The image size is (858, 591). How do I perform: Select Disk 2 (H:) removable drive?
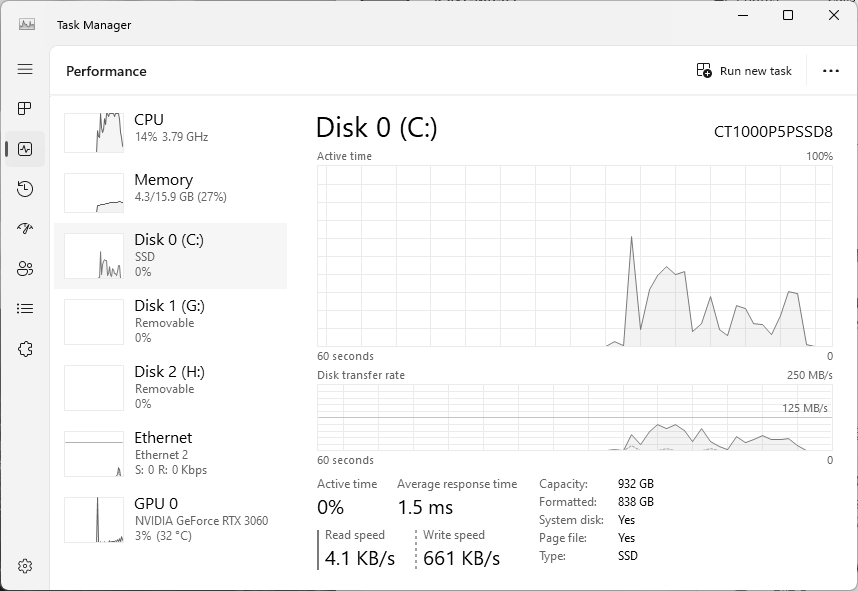(170, 387)
